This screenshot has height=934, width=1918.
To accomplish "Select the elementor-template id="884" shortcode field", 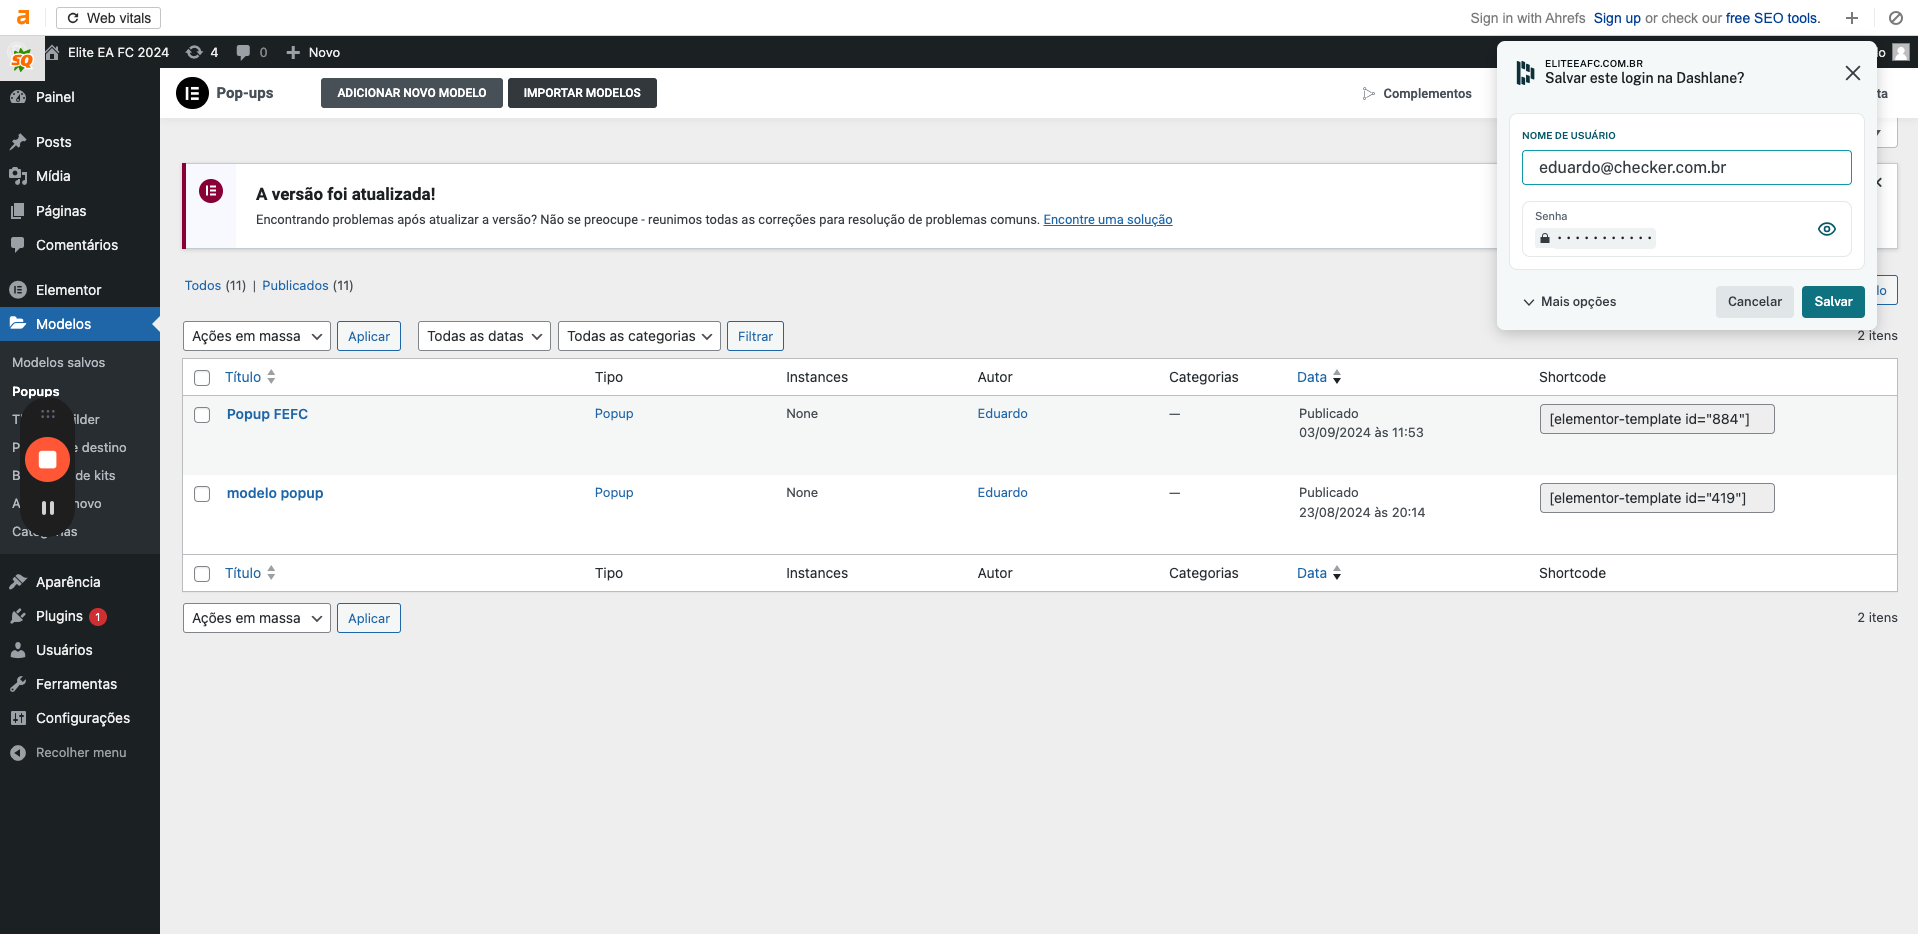I will point(1657,419).
